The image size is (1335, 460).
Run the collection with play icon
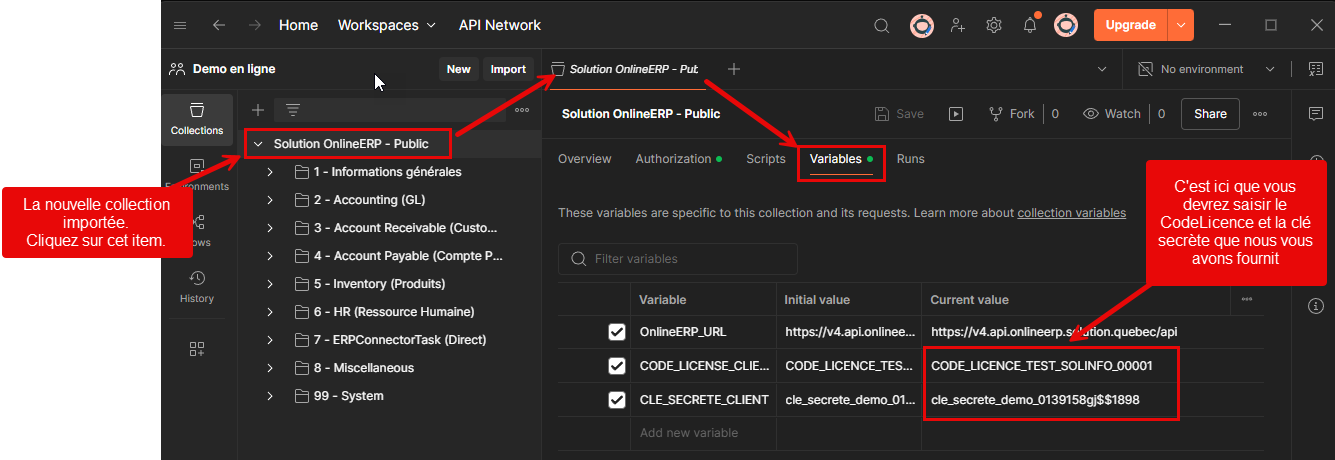click(x=956, y=114)
